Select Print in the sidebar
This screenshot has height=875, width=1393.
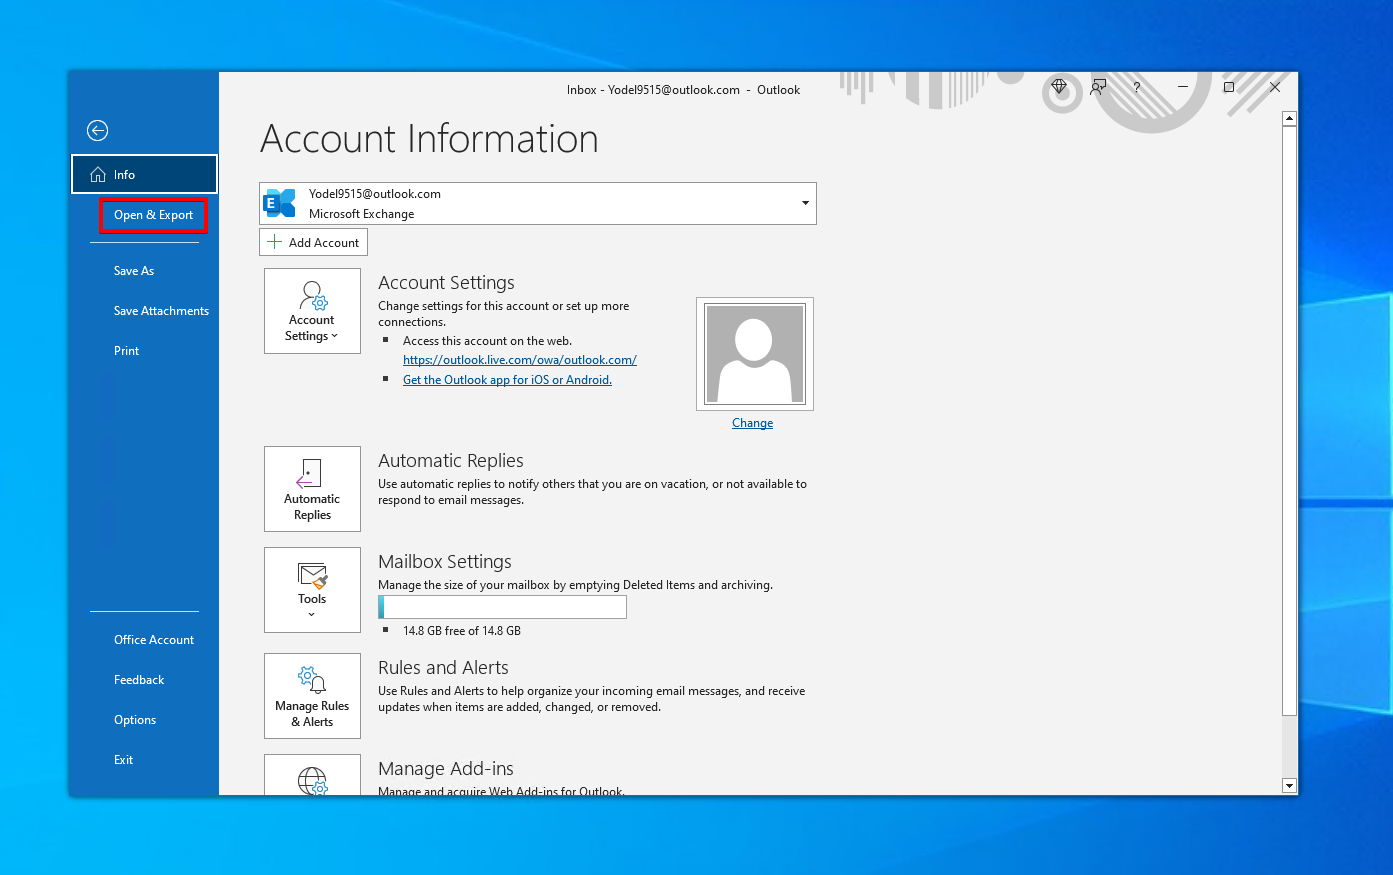point(126,351)
